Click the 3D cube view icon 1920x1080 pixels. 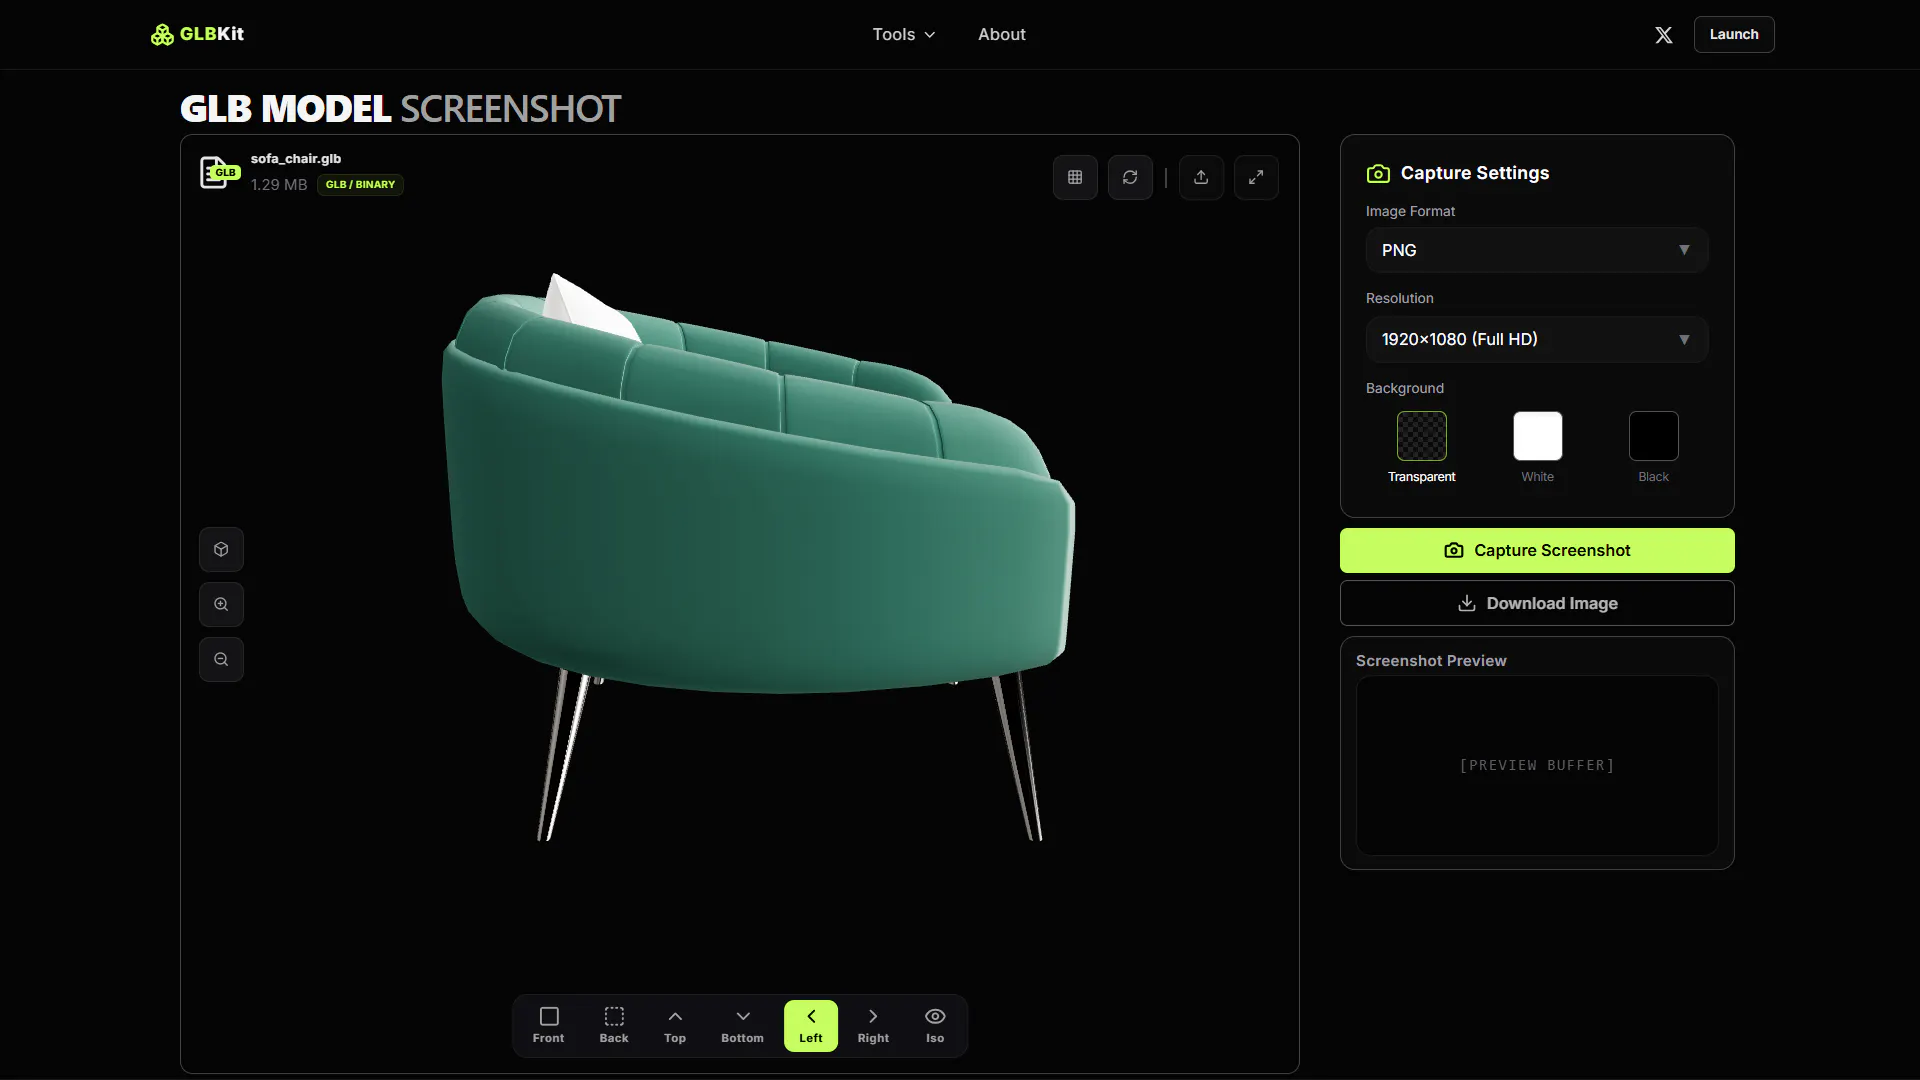pos(221,549)
